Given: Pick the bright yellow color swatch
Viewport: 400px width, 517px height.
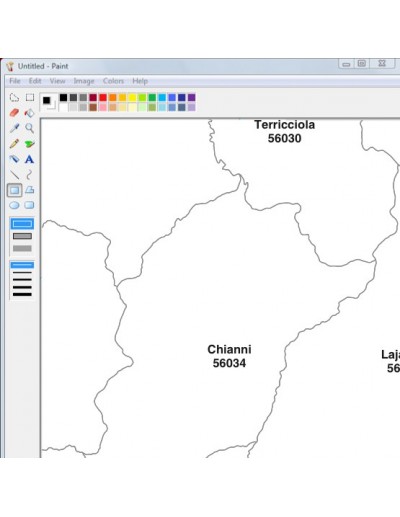Looking at the screenshot, I should (132, 97).
